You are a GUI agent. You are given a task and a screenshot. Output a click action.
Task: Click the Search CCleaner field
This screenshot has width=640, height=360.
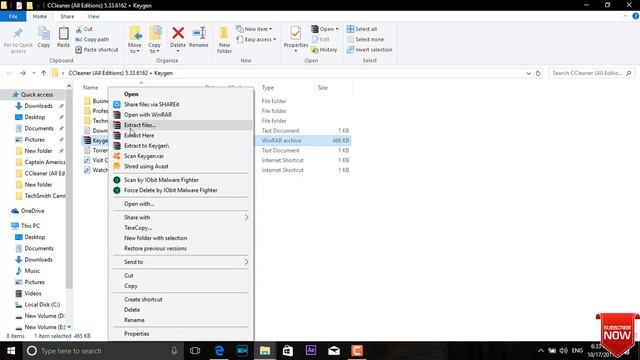(x=591, y=73)
